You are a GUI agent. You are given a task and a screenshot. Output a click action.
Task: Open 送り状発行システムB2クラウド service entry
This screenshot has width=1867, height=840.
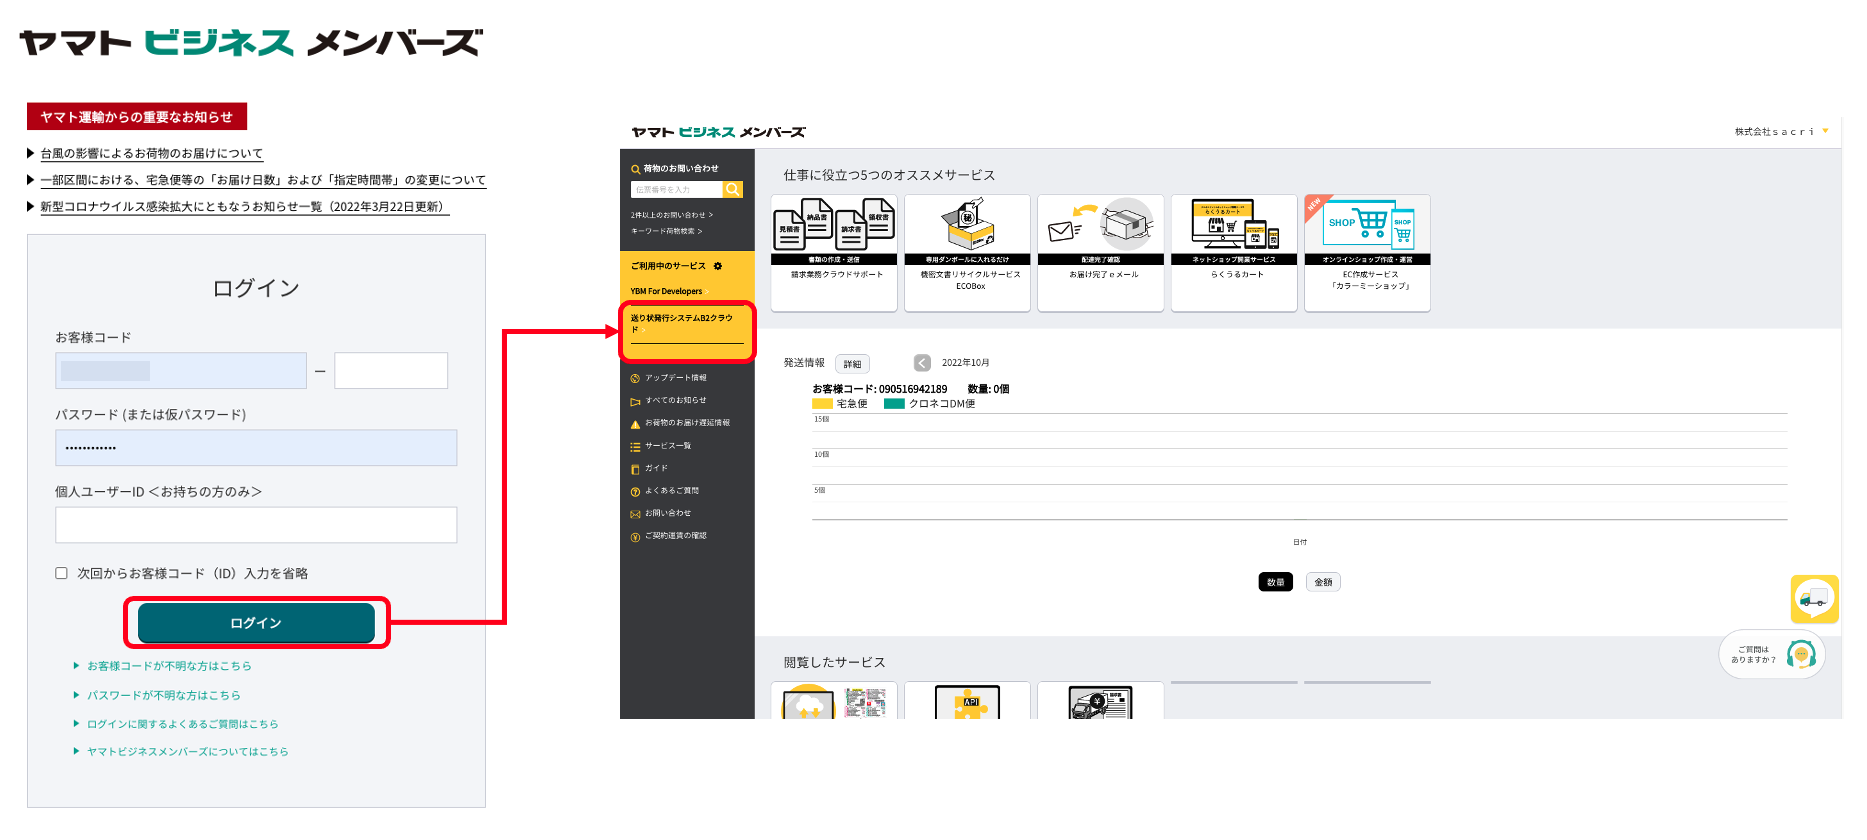click(x=681, y=323)
